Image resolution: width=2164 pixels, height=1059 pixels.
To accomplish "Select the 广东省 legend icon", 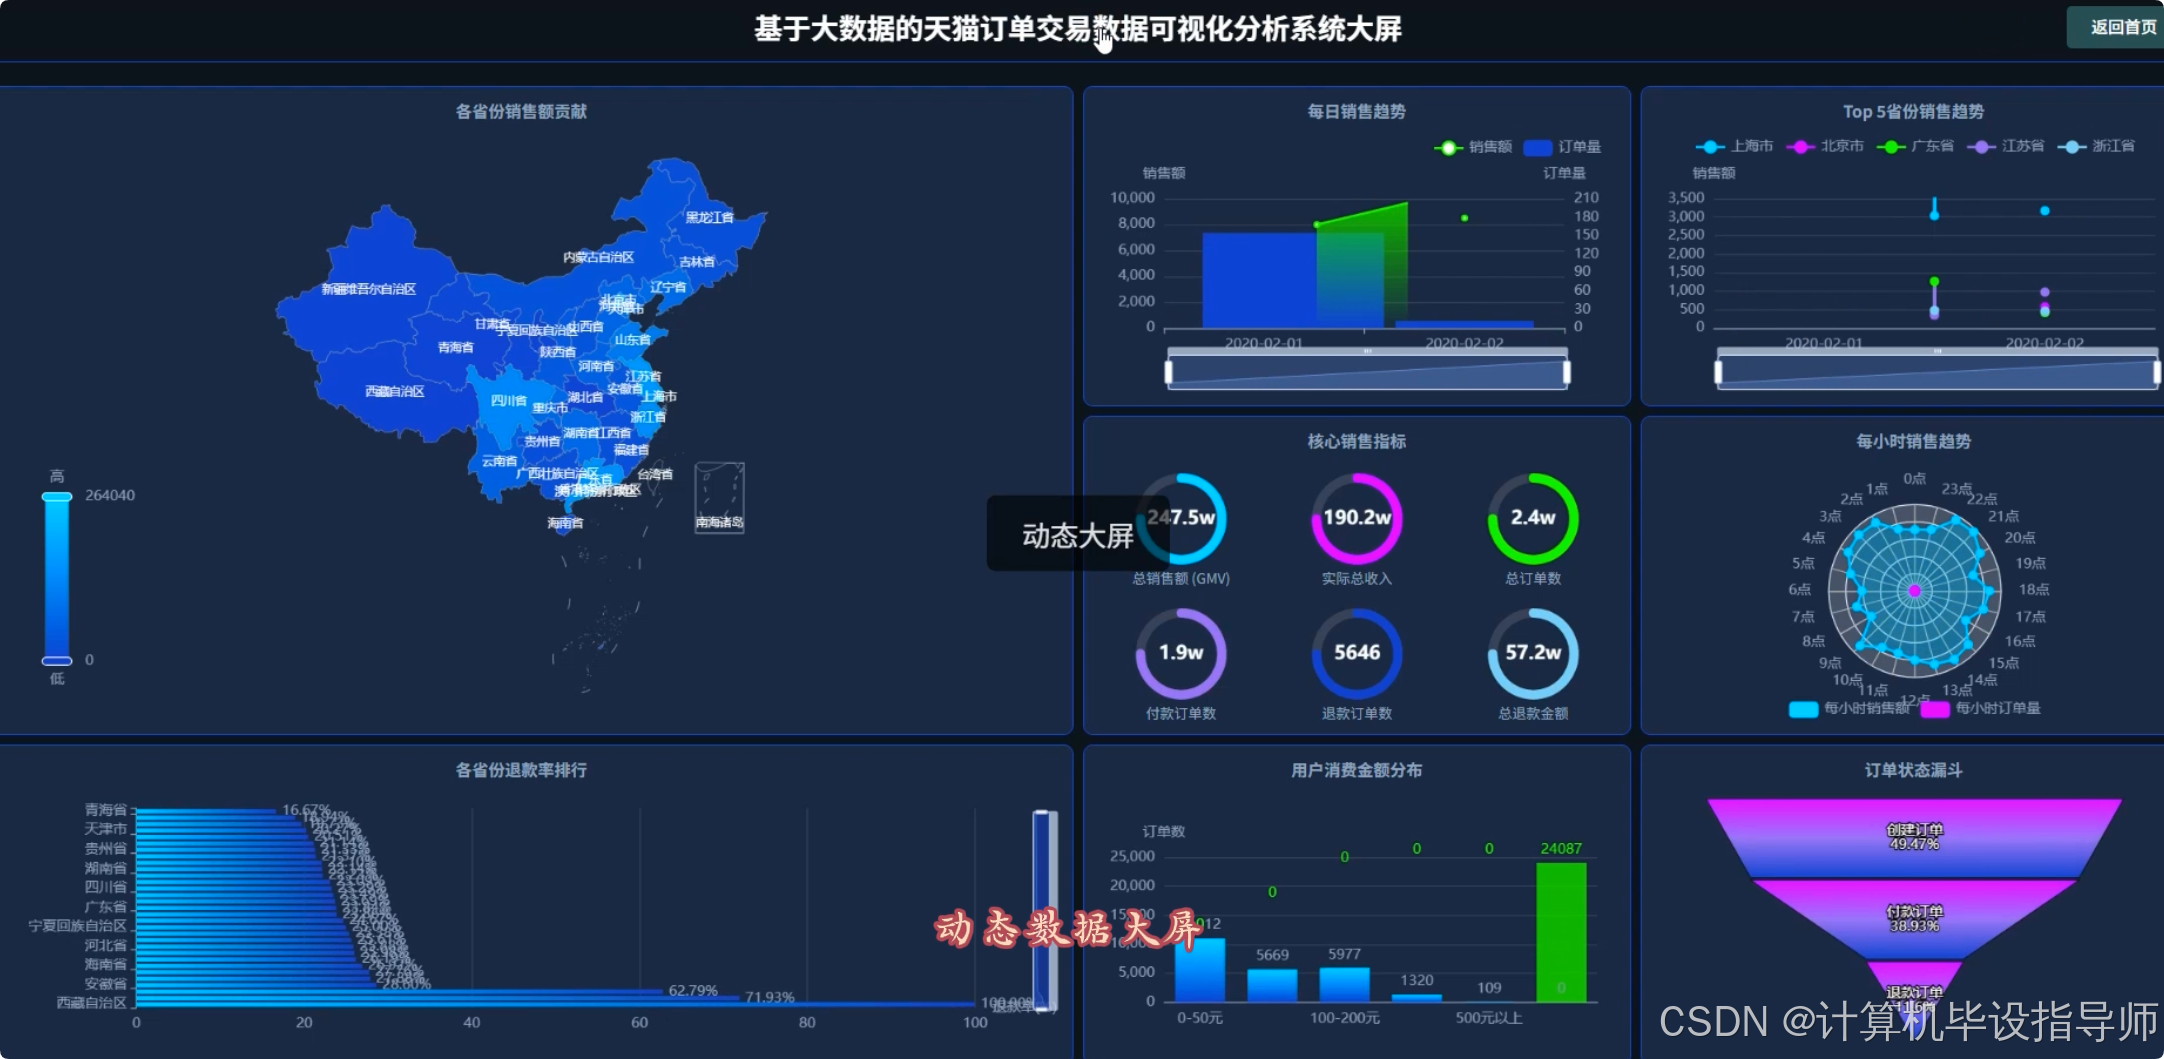I will pos(1889,146).
